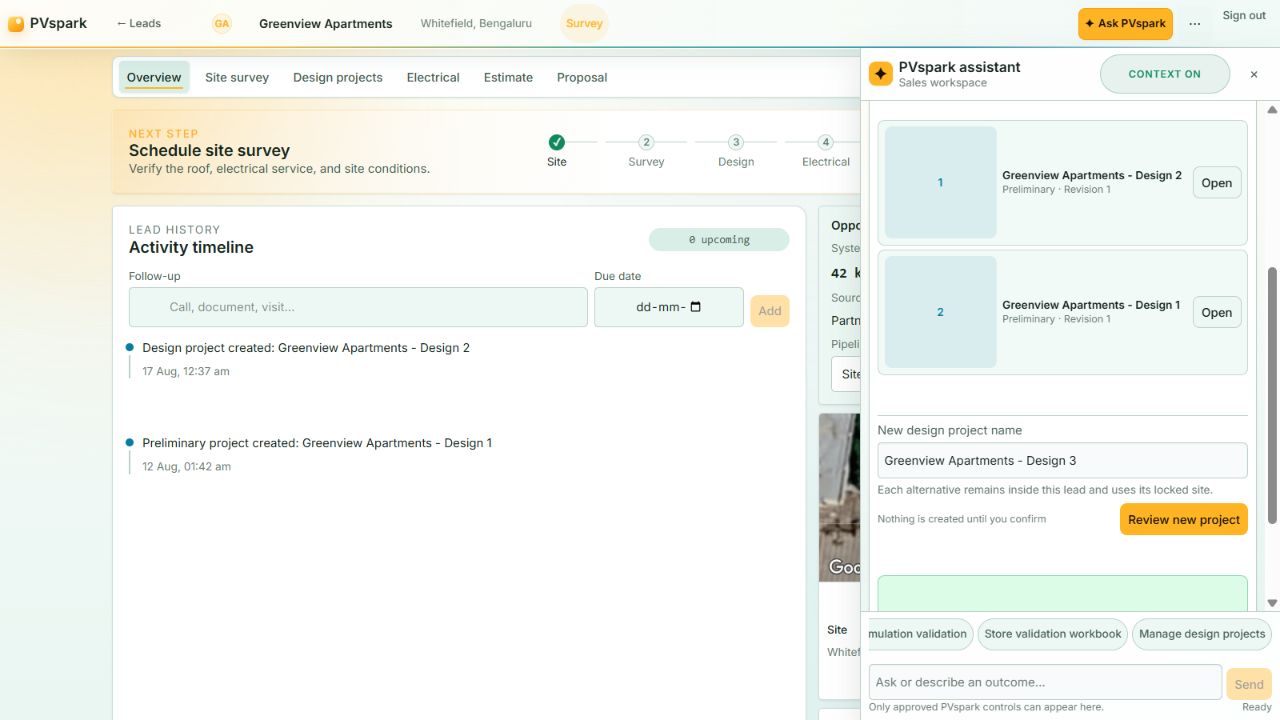1280x720 pixels.
Task: Click the Due date field
Action: coord(669,307)
